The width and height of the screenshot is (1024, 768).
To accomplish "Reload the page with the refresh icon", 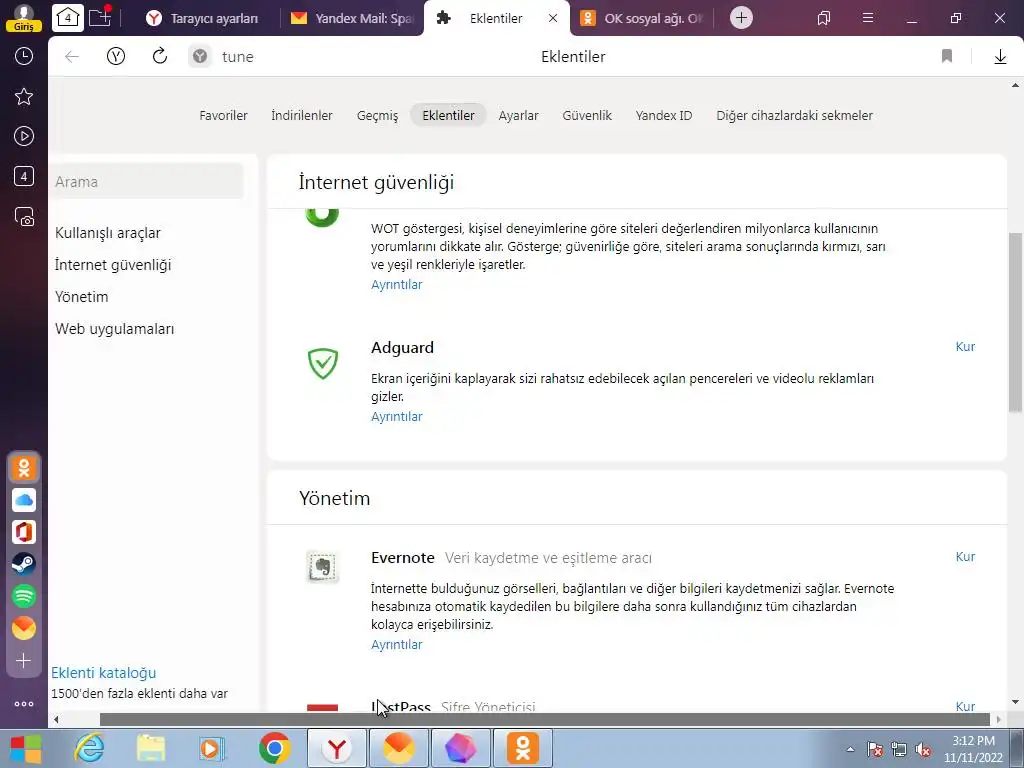I will 159,56.
